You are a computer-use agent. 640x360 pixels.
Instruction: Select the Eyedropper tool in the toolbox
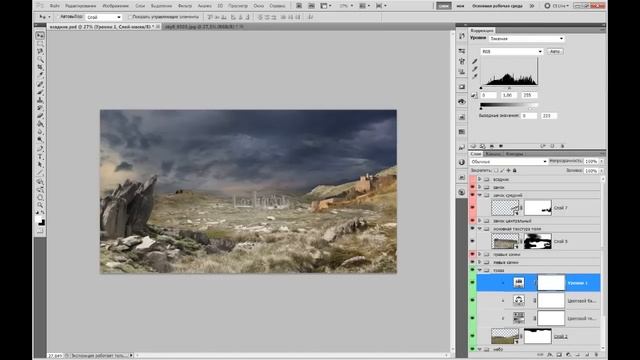[40, 76]
